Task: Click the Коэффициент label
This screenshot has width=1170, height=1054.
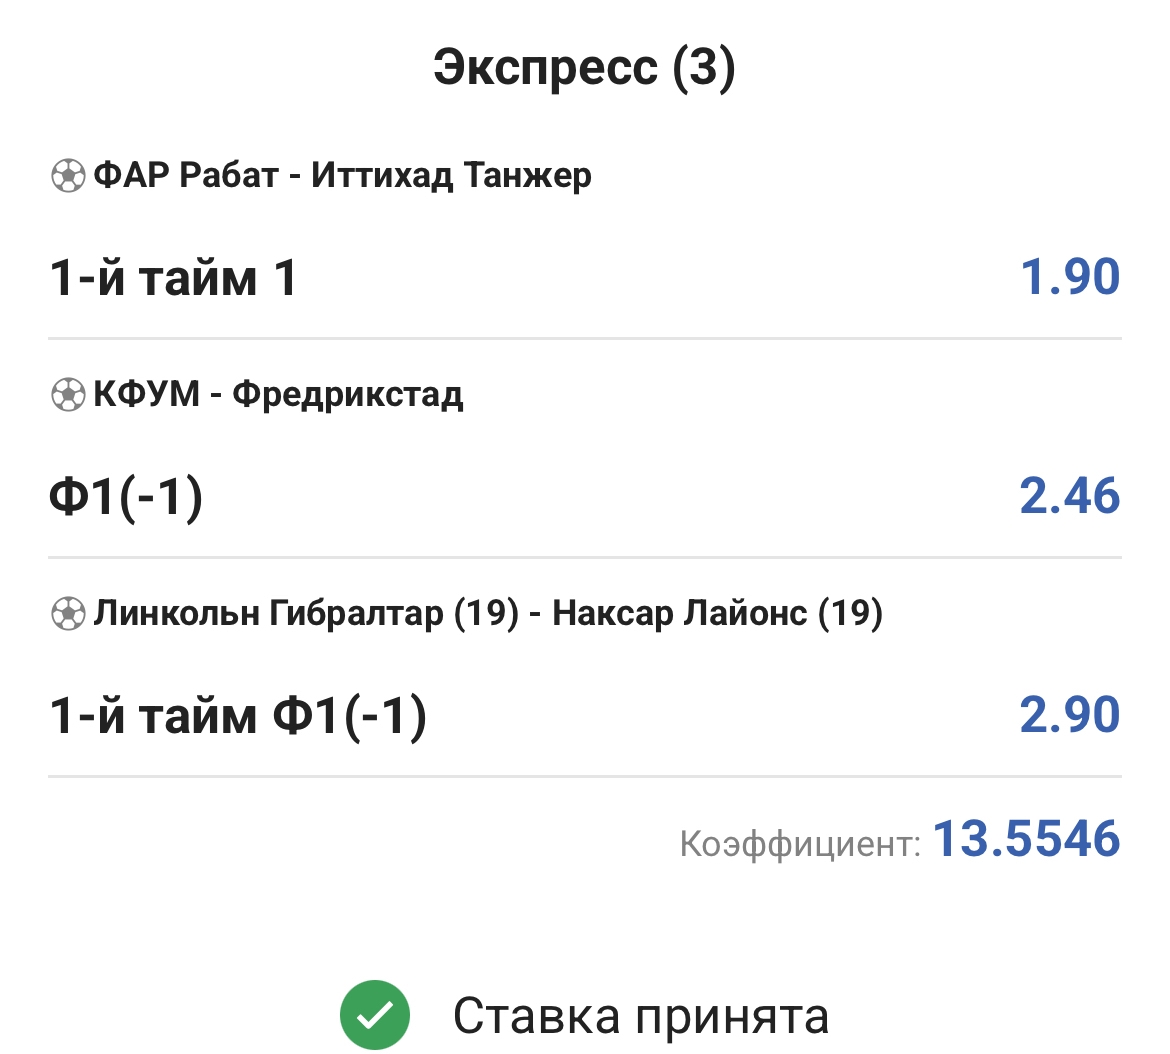Action: tap(799, 844)
